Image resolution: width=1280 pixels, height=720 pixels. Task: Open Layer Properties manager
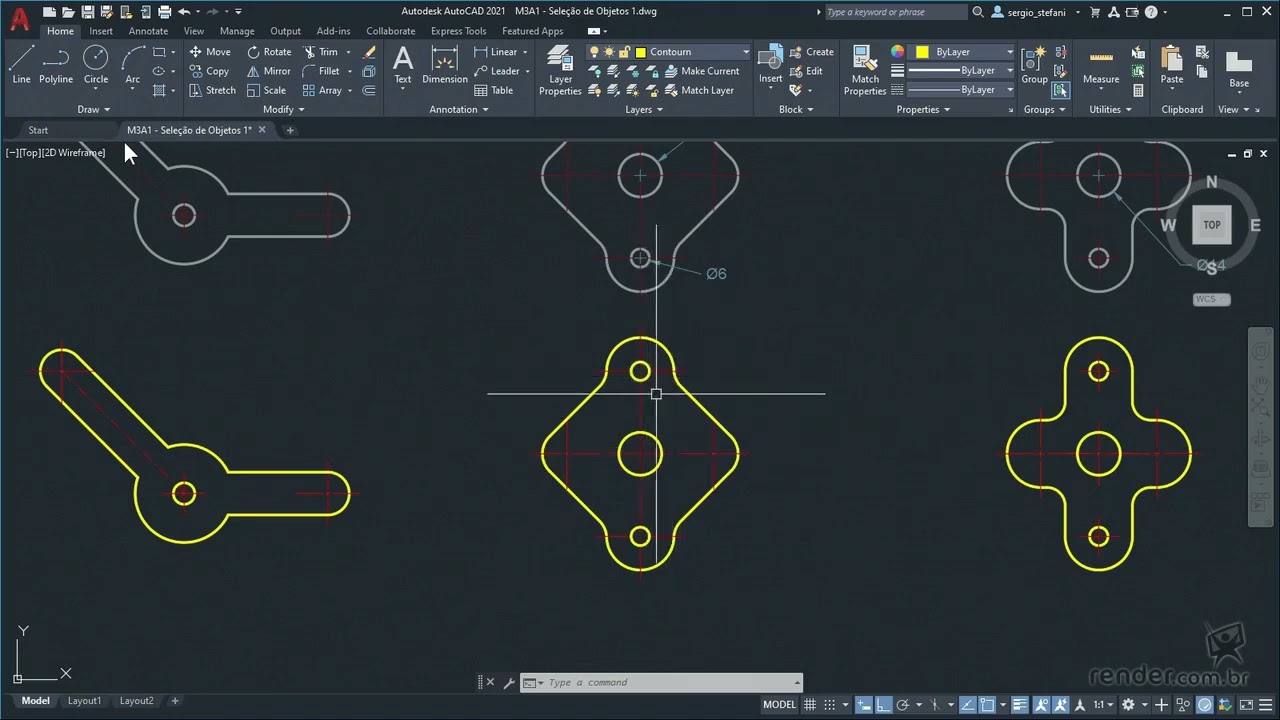click(x=560, y=71)
